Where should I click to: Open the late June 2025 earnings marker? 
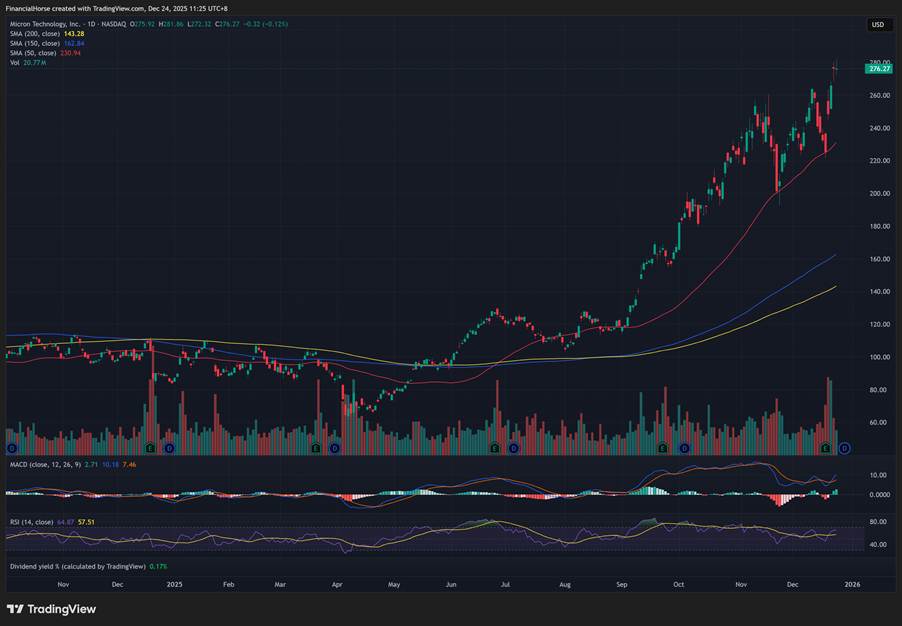[496, 448]
